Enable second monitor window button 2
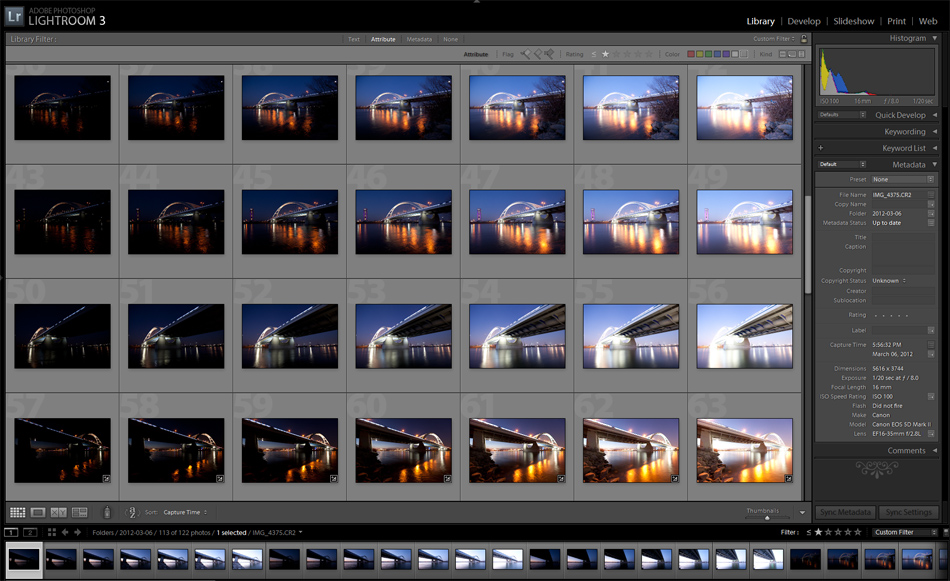 30,533
